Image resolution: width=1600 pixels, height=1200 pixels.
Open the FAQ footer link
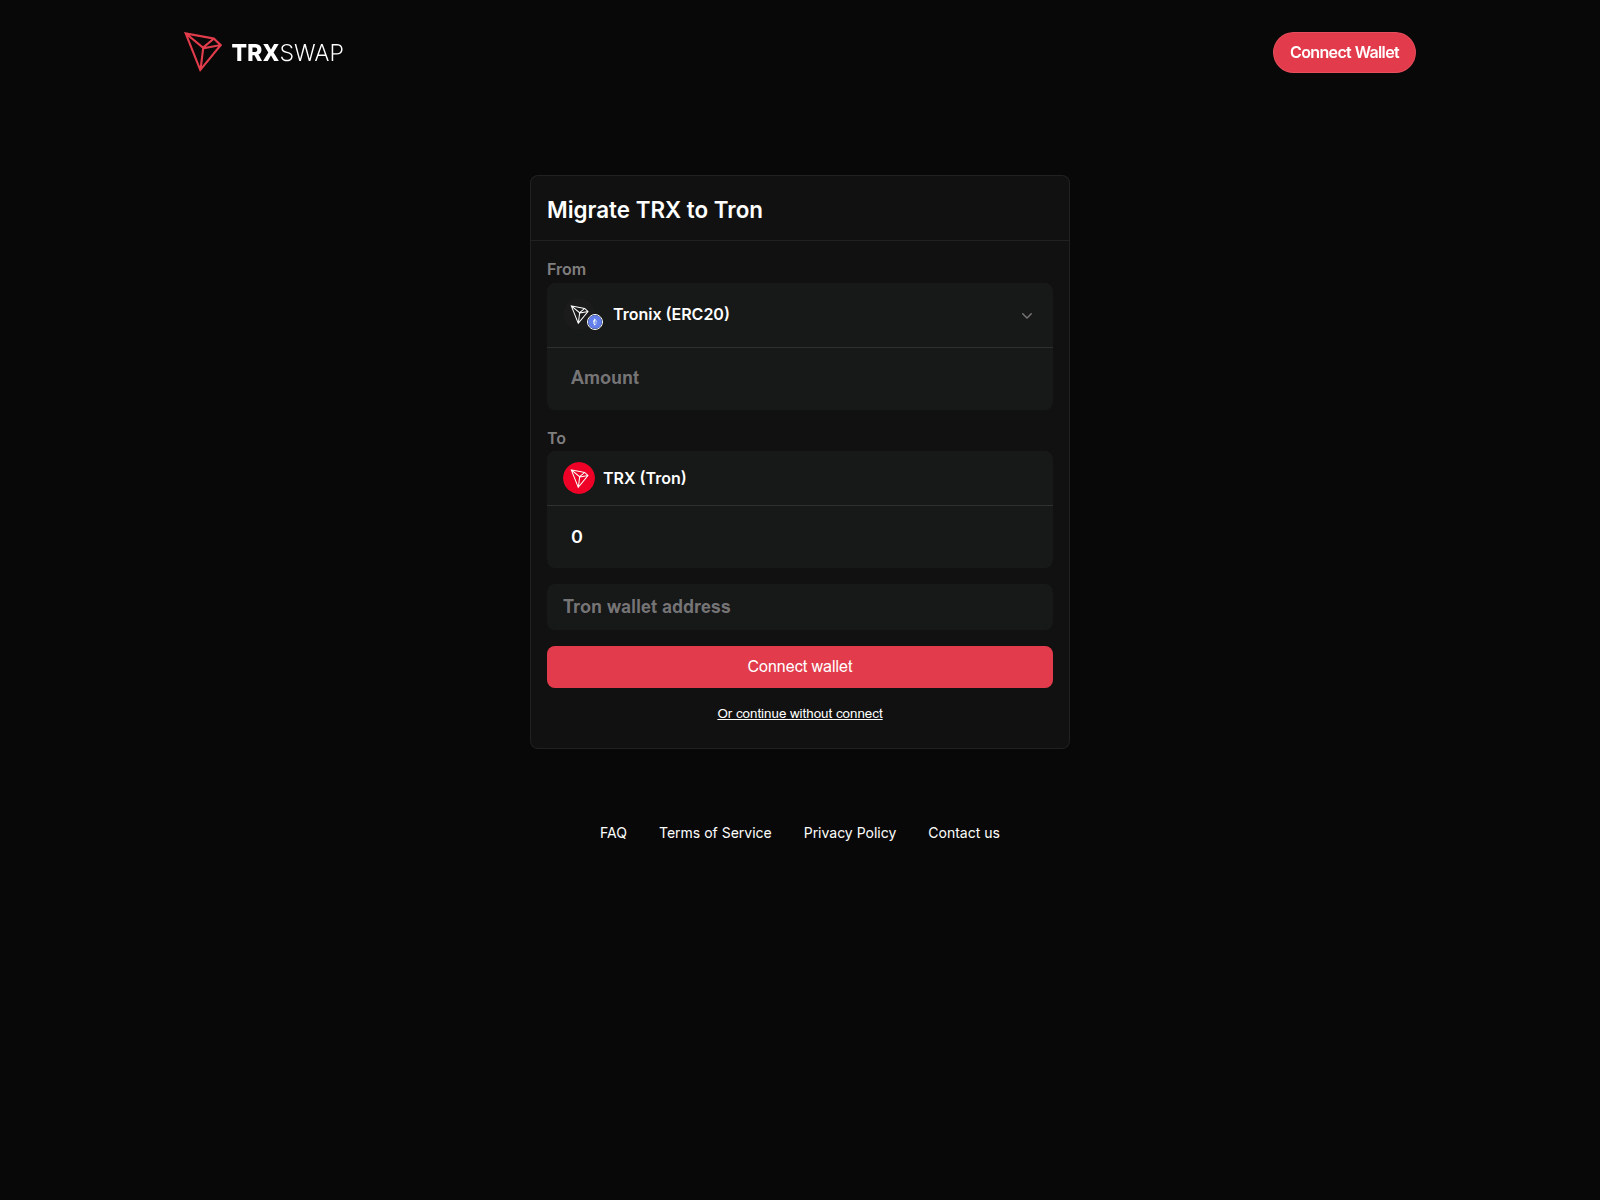[x=613, y=833]
